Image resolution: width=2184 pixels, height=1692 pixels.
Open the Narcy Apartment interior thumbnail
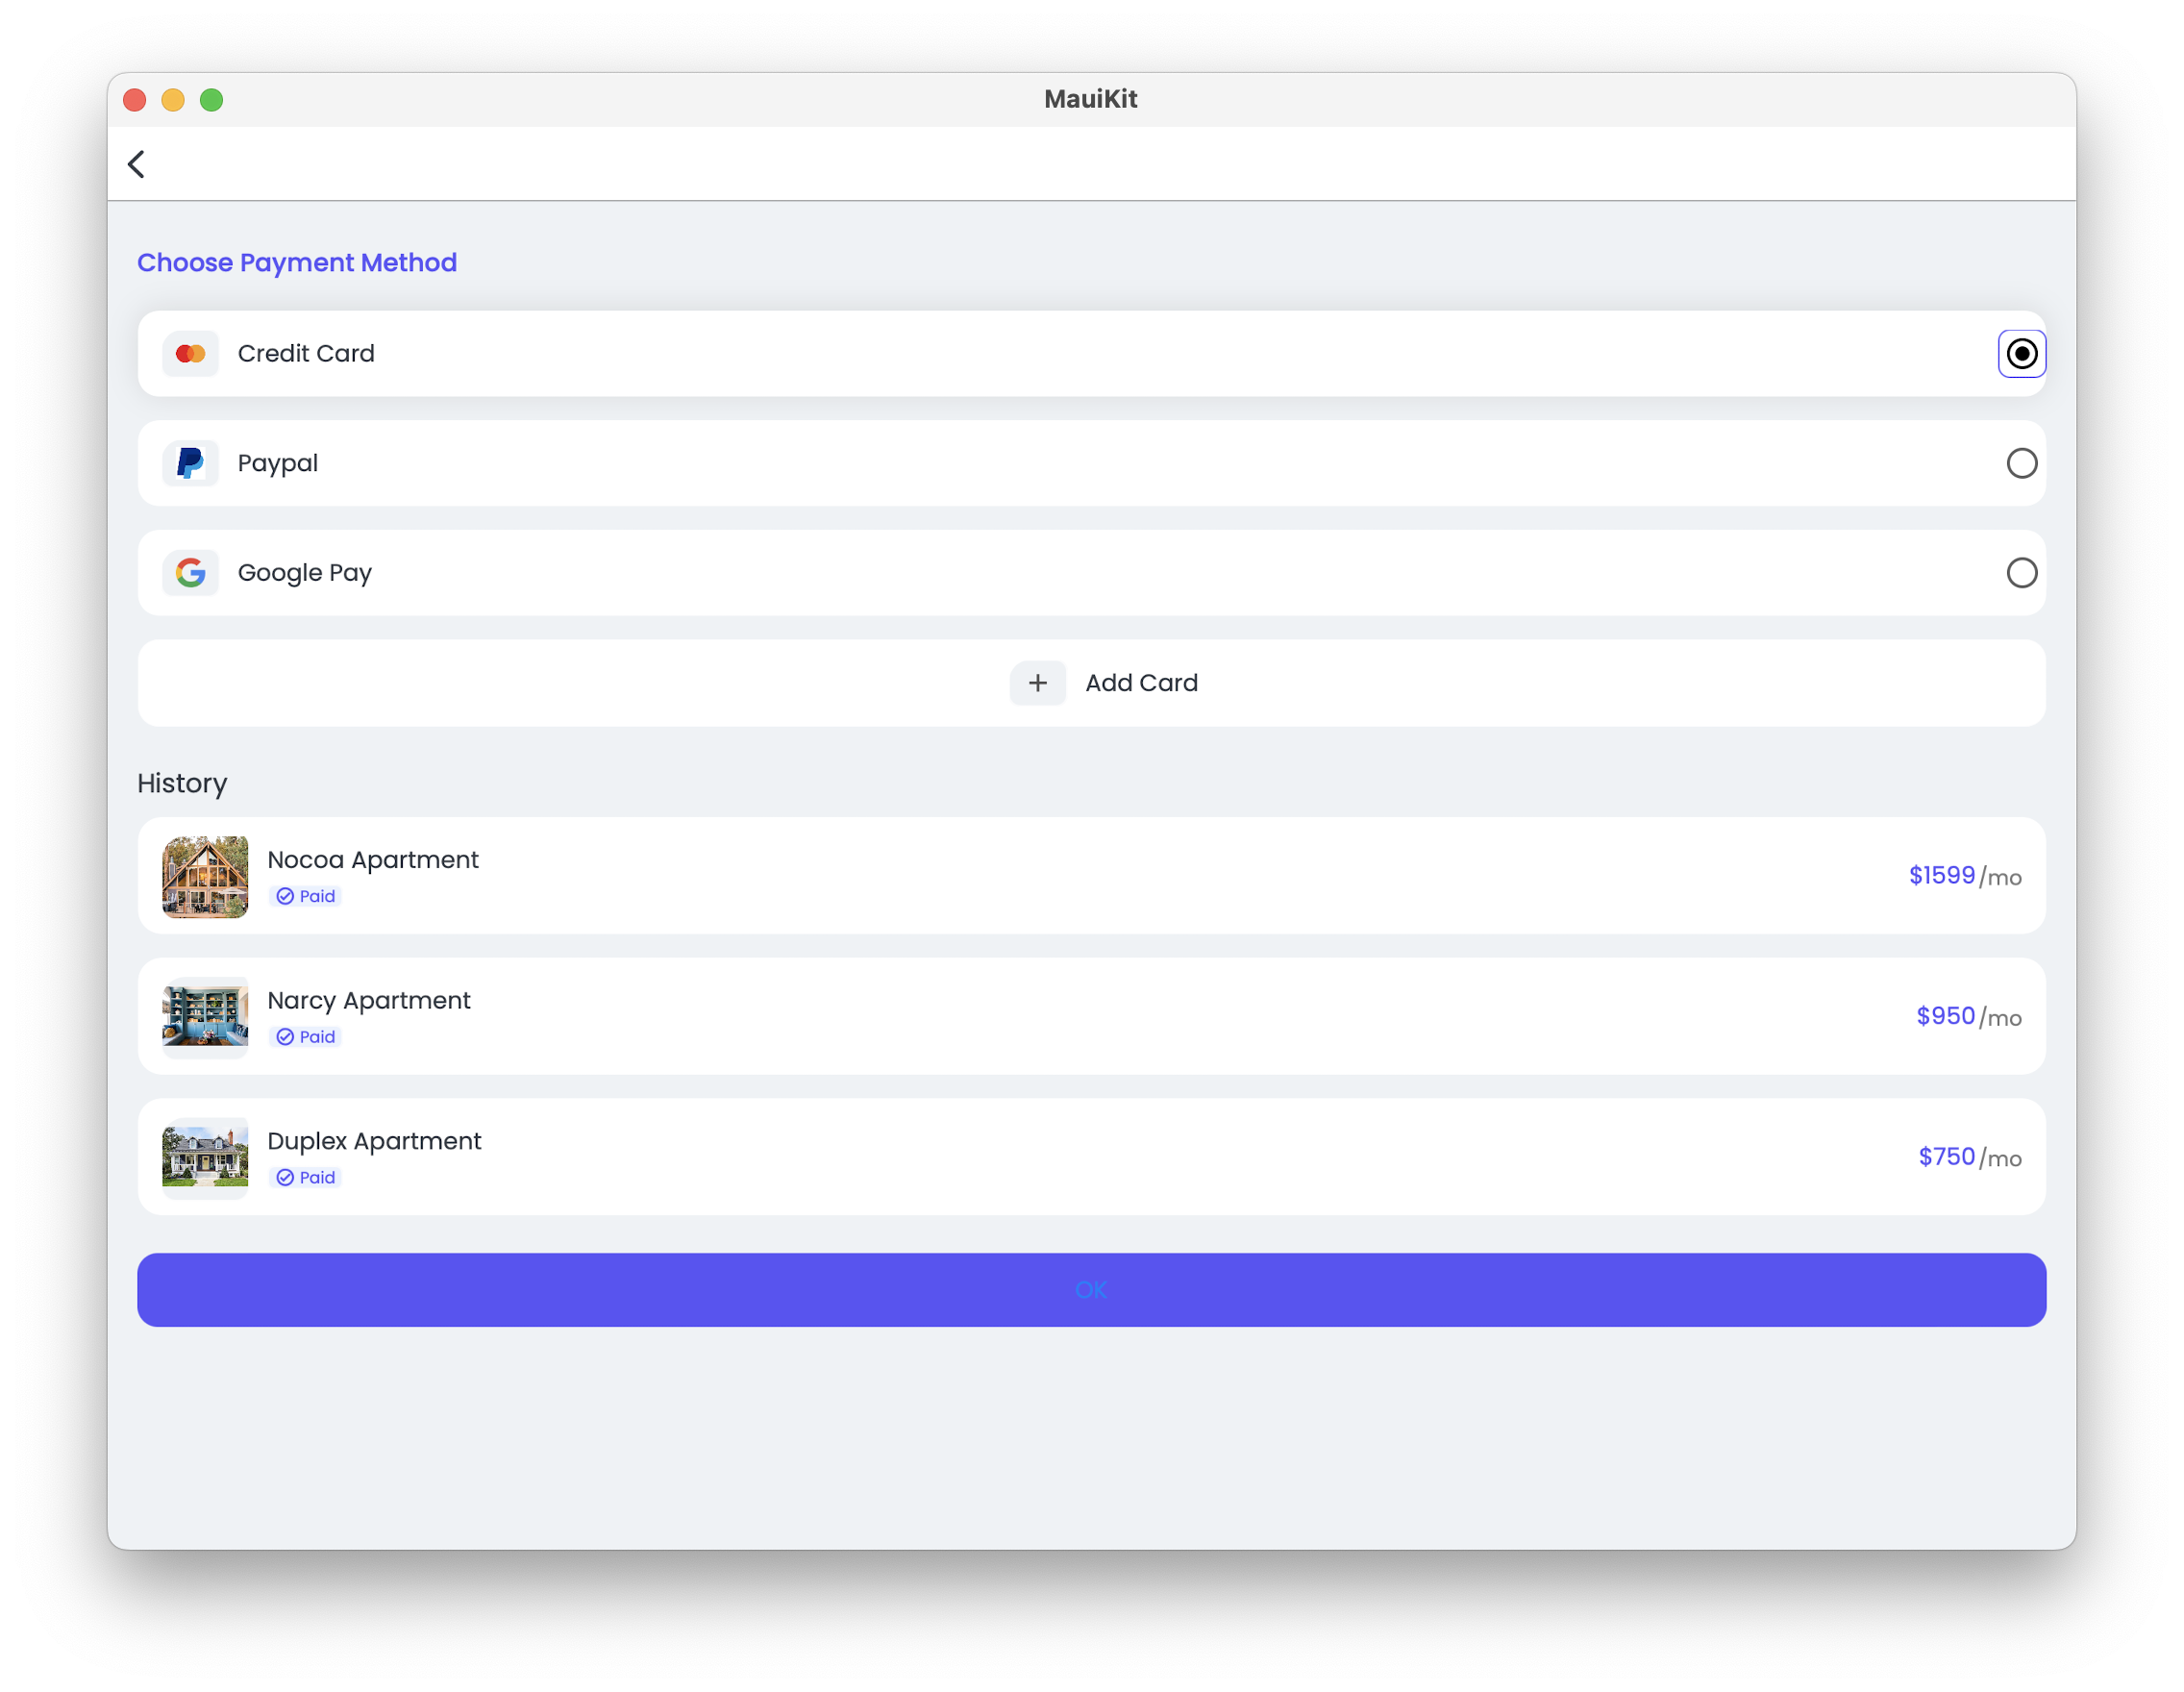pyautogui.click(x=205, y=1017)
